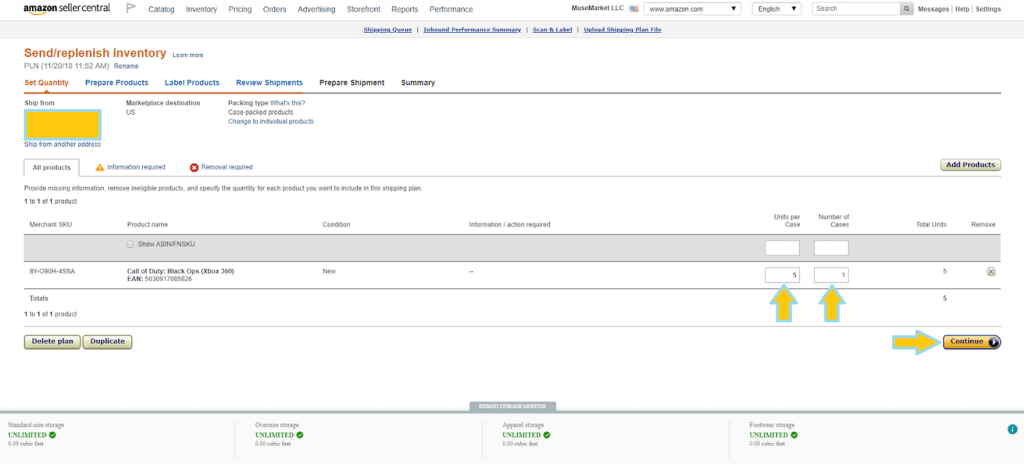Toggle the Show ASIN/FNSKU checkbox
The image size is (1024, 464).
coord(131,244)
